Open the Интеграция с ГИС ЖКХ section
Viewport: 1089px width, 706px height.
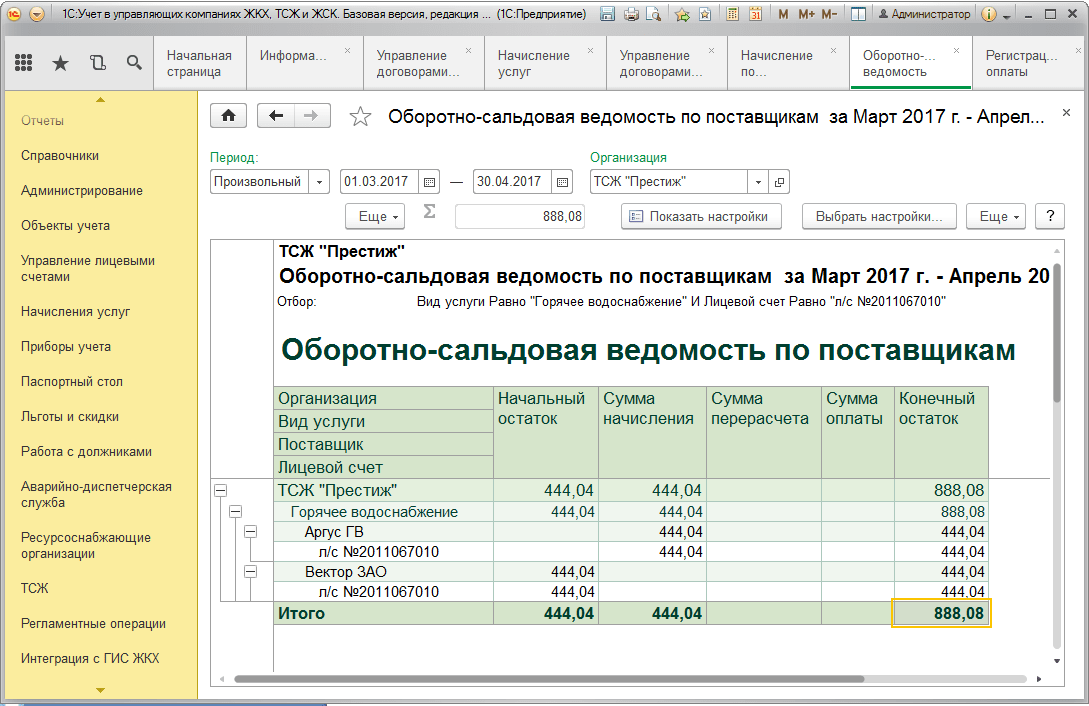90,658
